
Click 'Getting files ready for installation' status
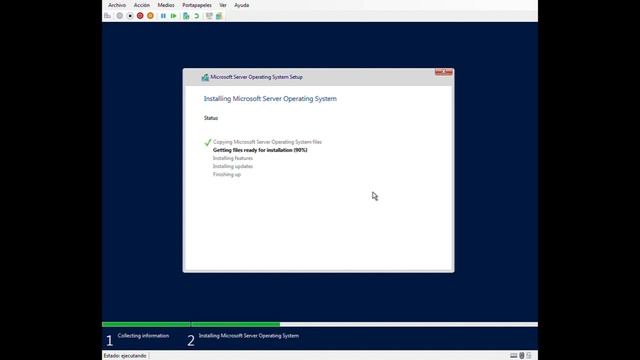(260, 150)
